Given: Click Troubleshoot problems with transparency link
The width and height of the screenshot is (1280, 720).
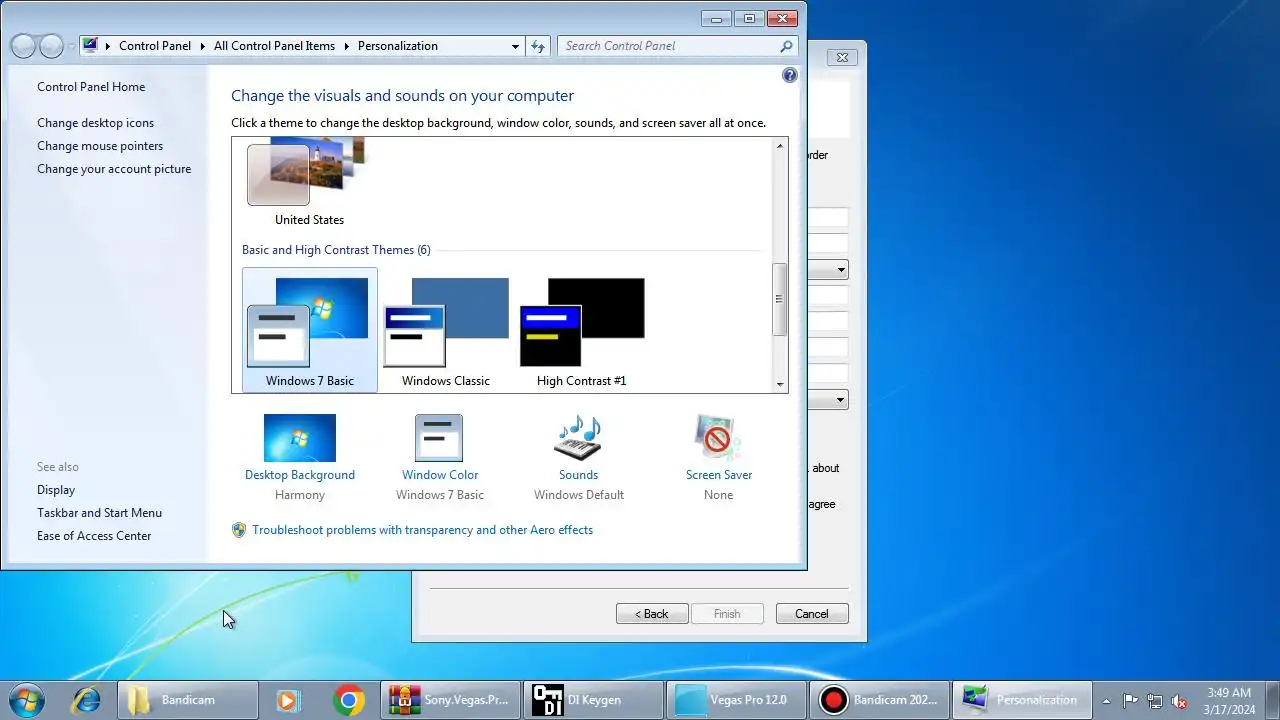Looking at the screenshot, I should pyautogui.click(x=422, y=530).
